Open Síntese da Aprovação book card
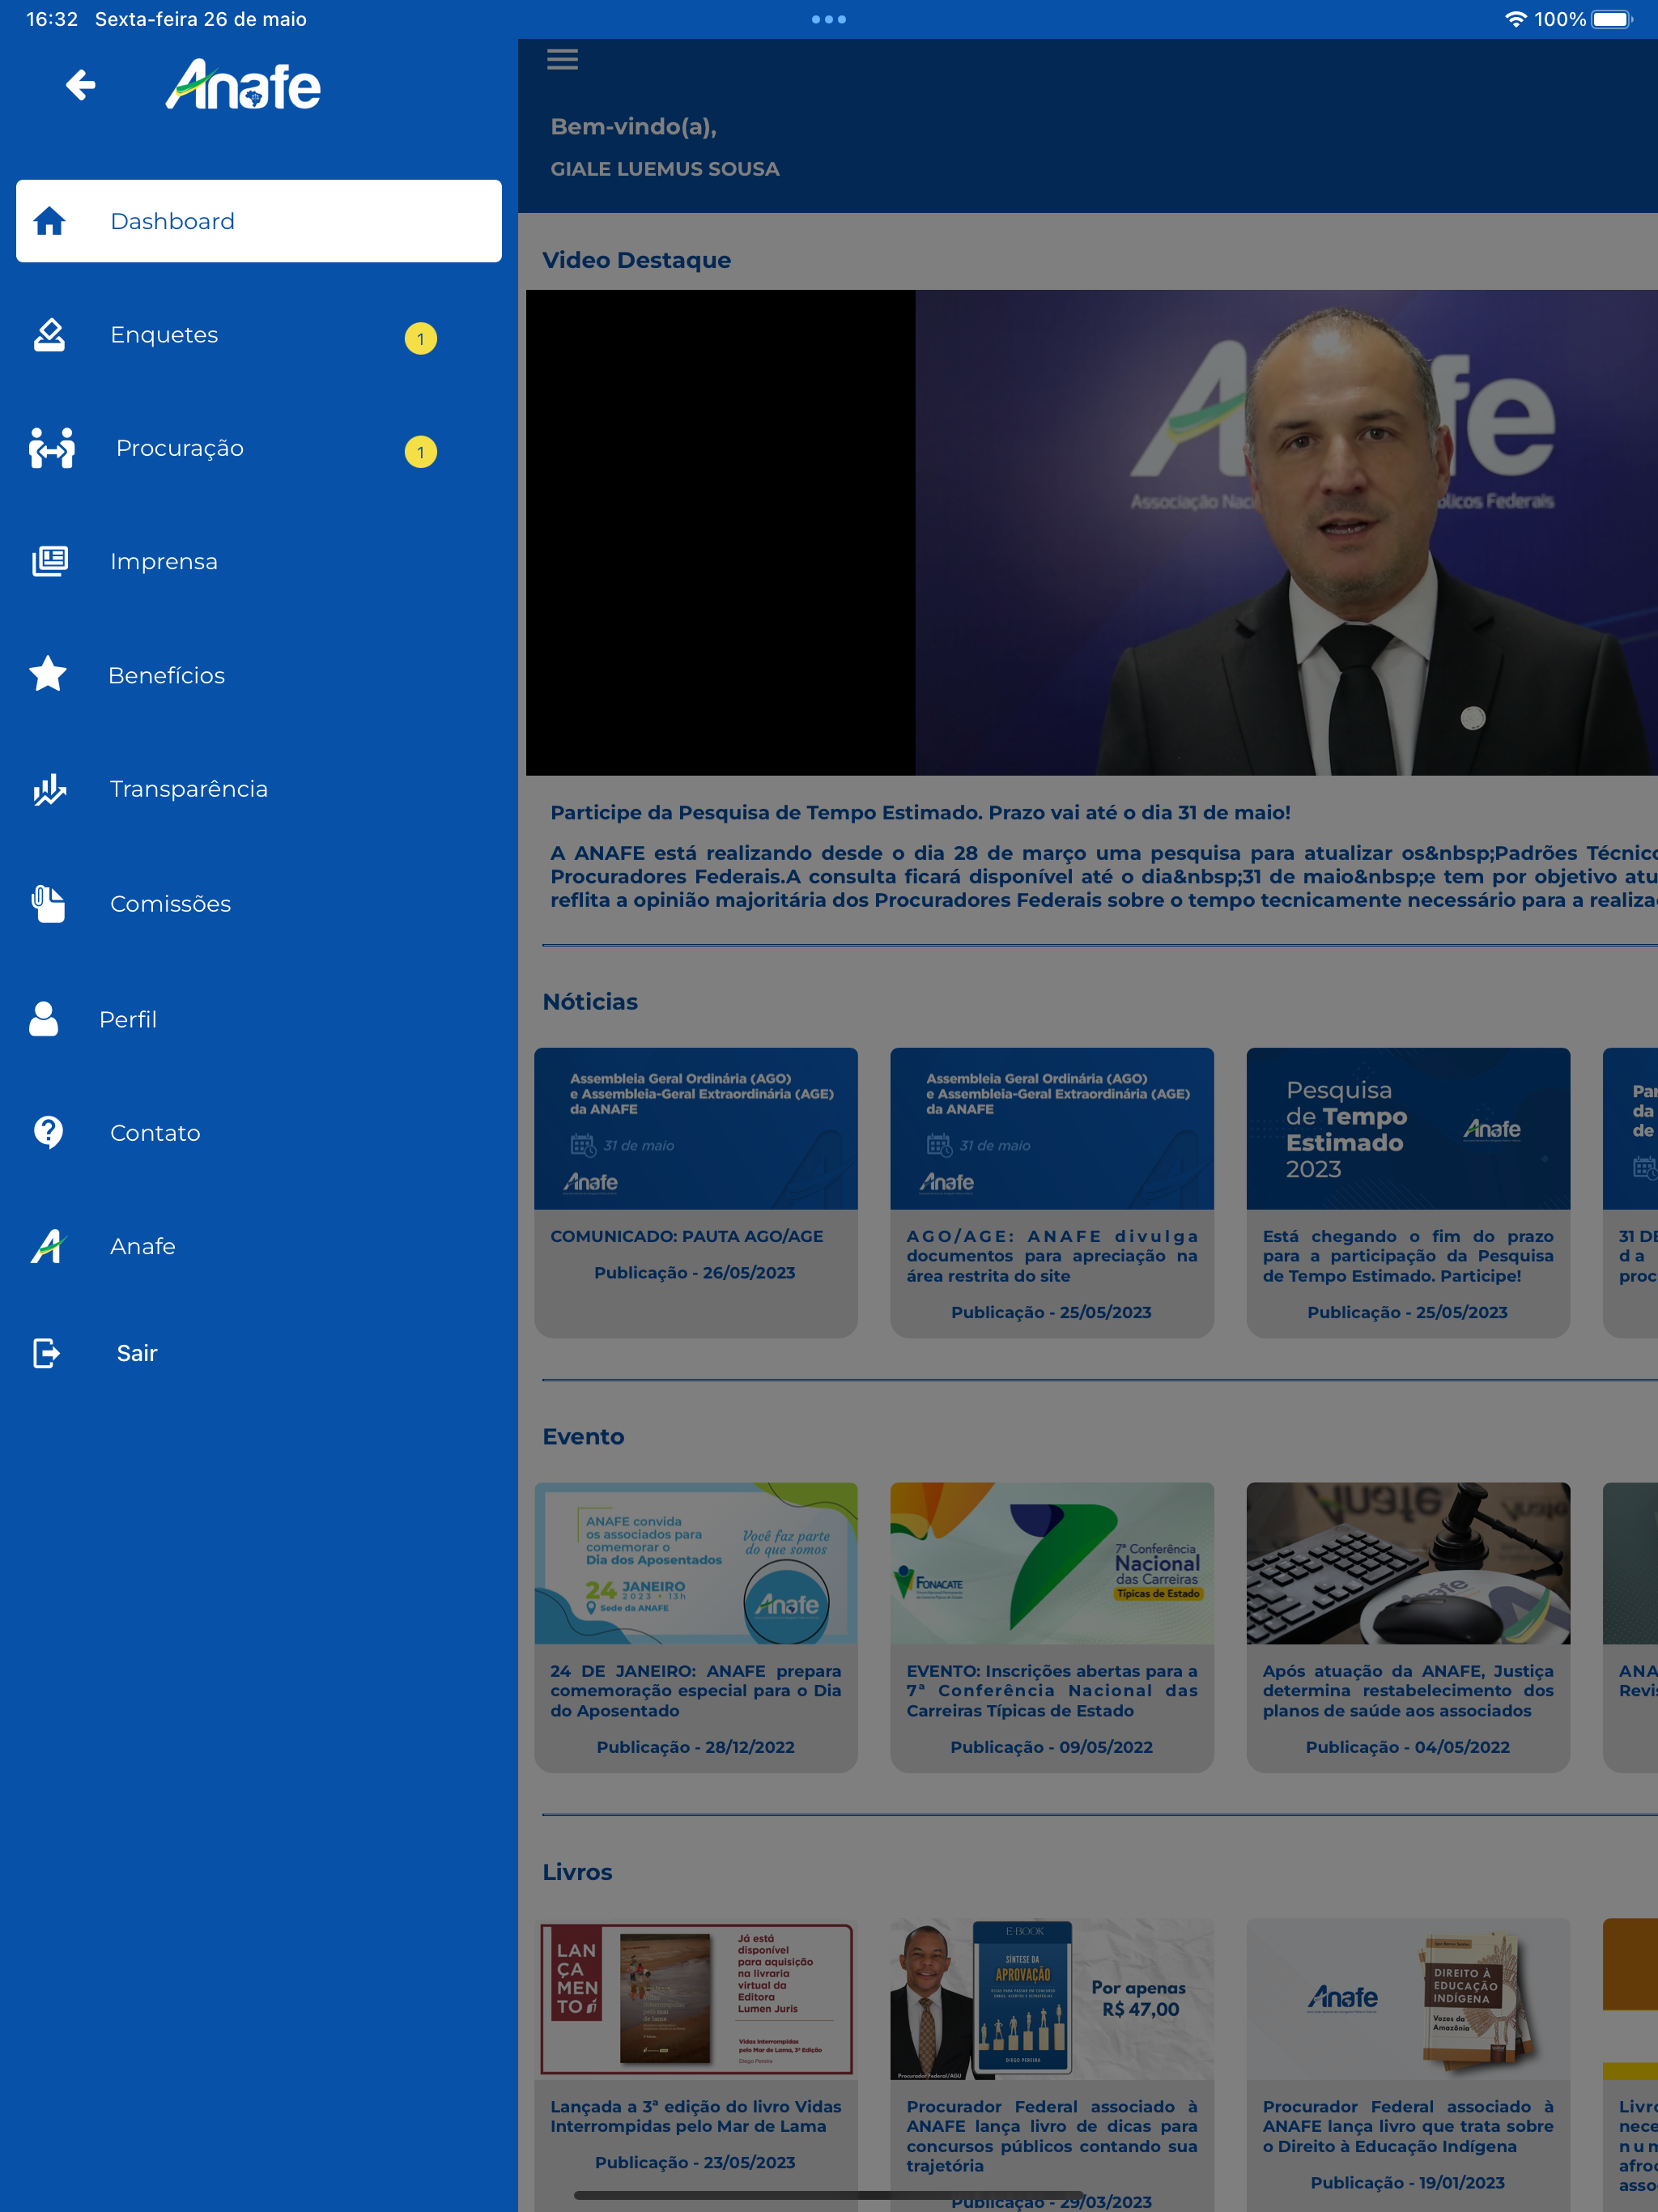Screen dimensions: 1658x2212 pos(1052,2064)
